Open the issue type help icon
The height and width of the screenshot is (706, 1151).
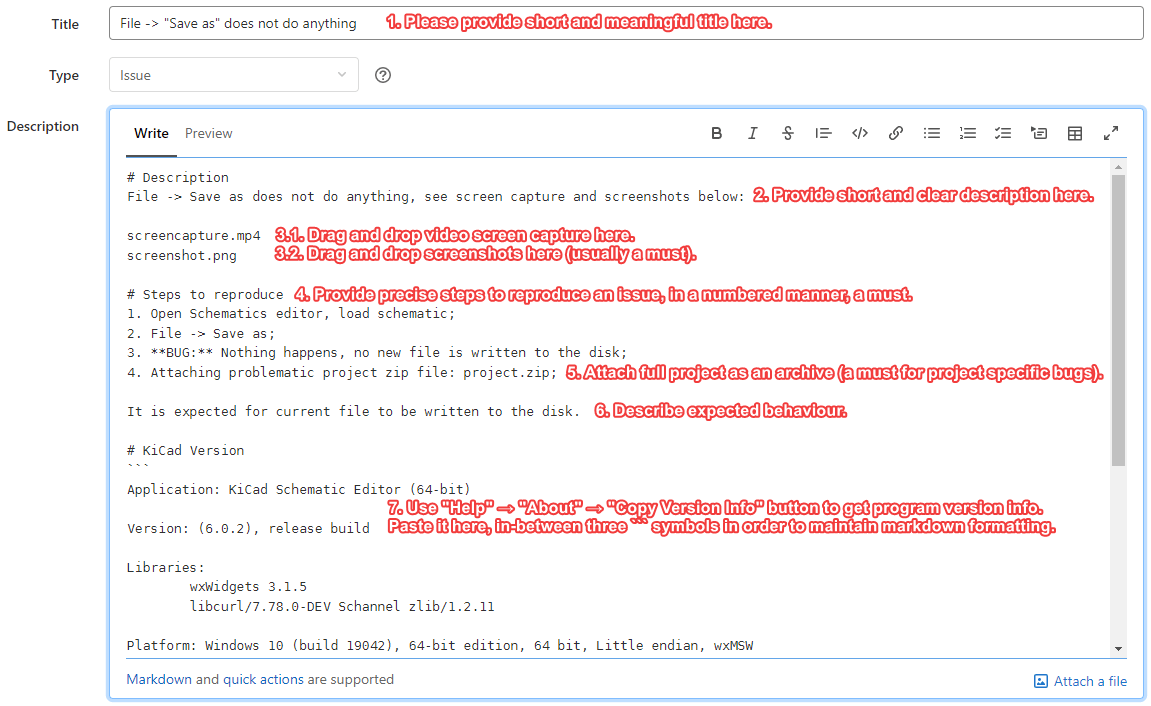tap(382, 75)
